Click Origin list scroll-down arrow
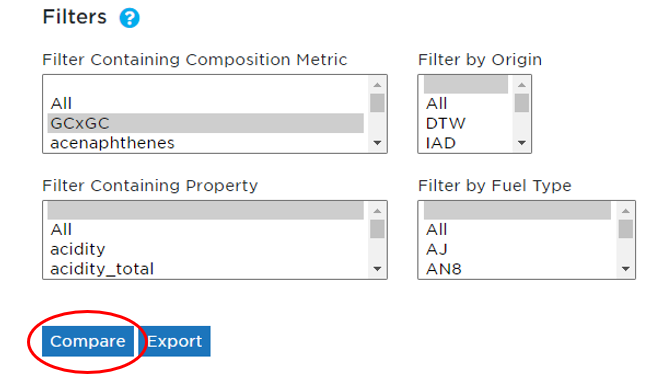 pos(522,143)
